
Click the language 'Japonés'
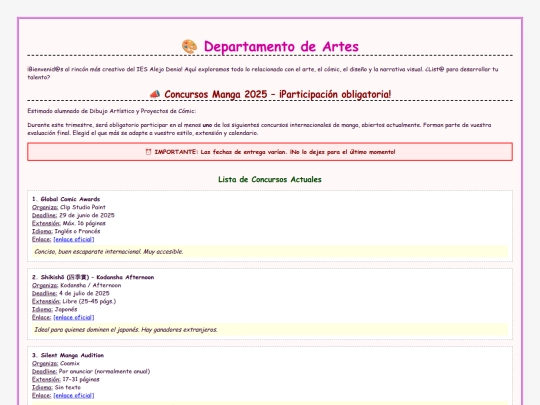click(66, 310)
